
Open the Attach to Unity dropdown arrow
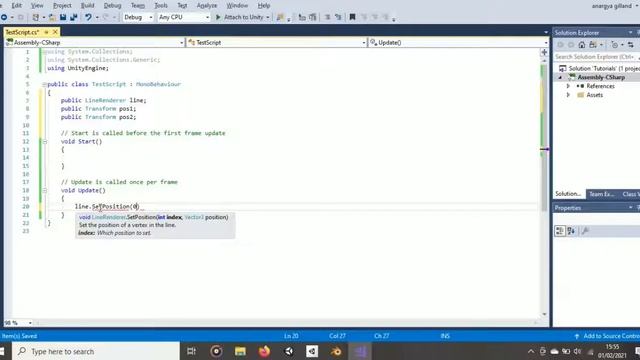click(x=268, y=17)
